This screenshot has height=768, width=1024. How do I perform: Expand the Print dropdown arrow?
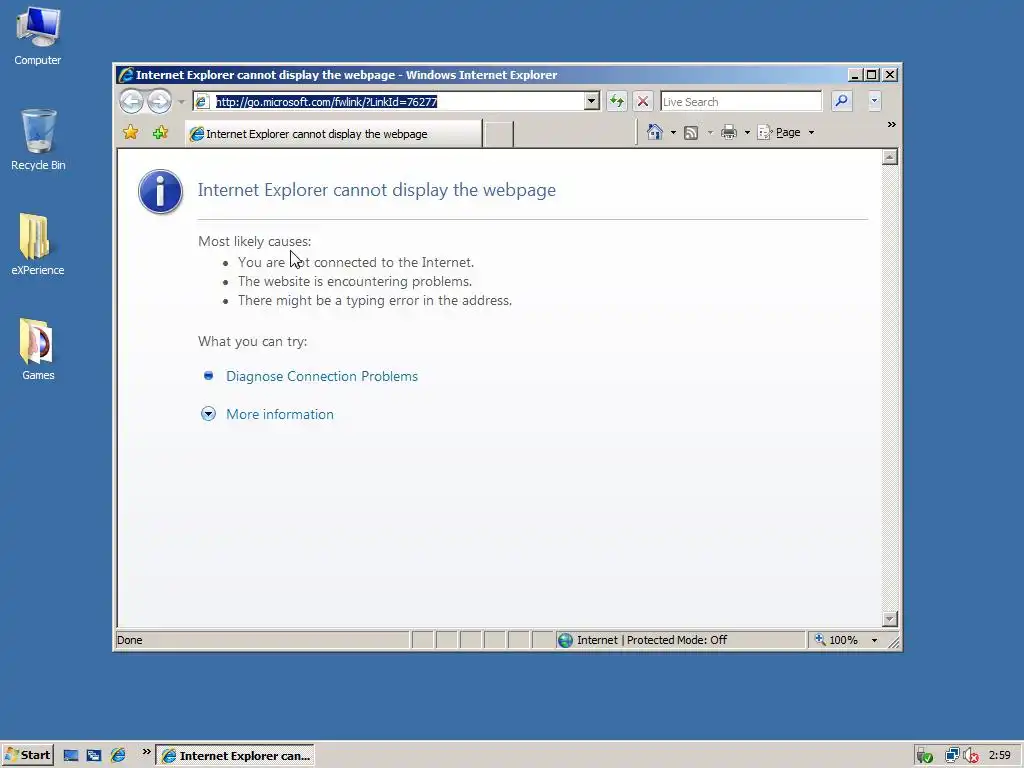(747, 133)
